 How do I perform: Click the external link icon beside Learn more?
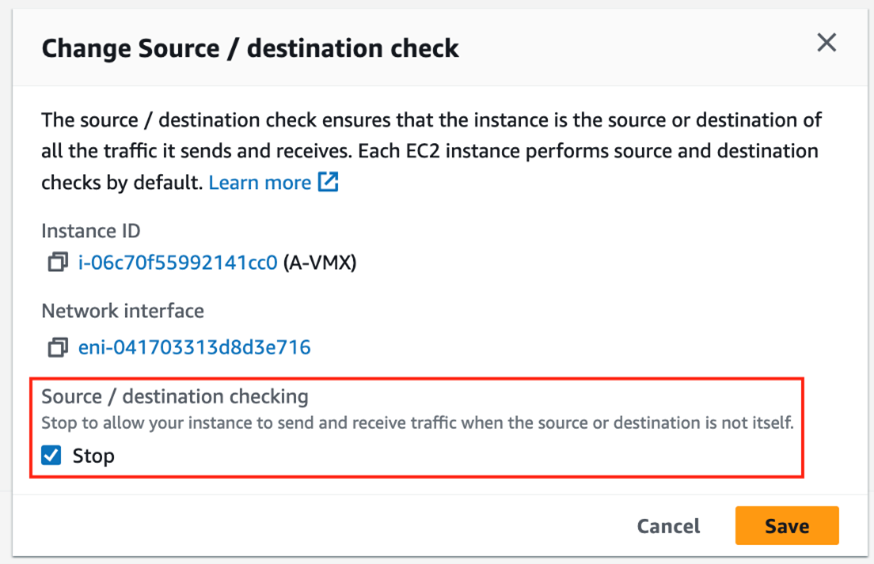[x=328, y=183]
